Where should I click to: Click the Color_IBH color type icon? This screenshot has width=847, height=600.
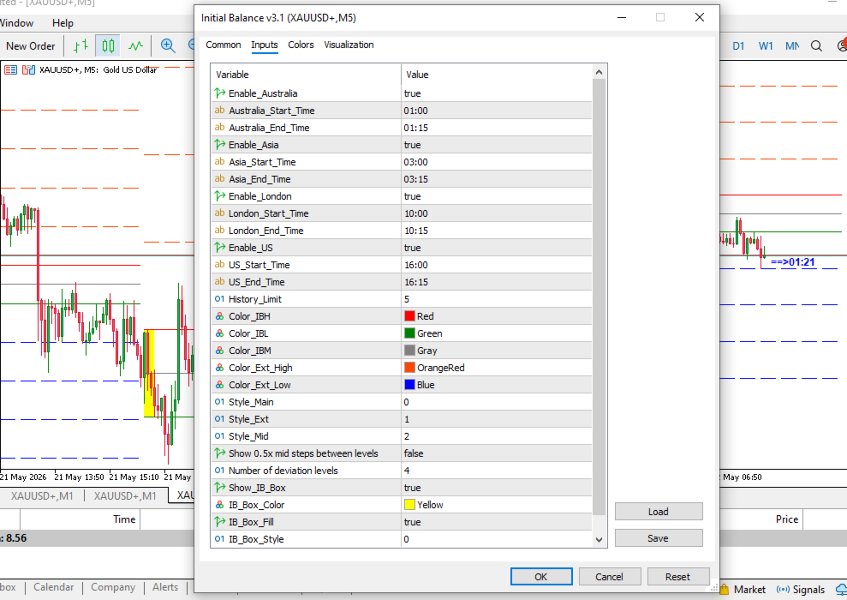point(220,316)
